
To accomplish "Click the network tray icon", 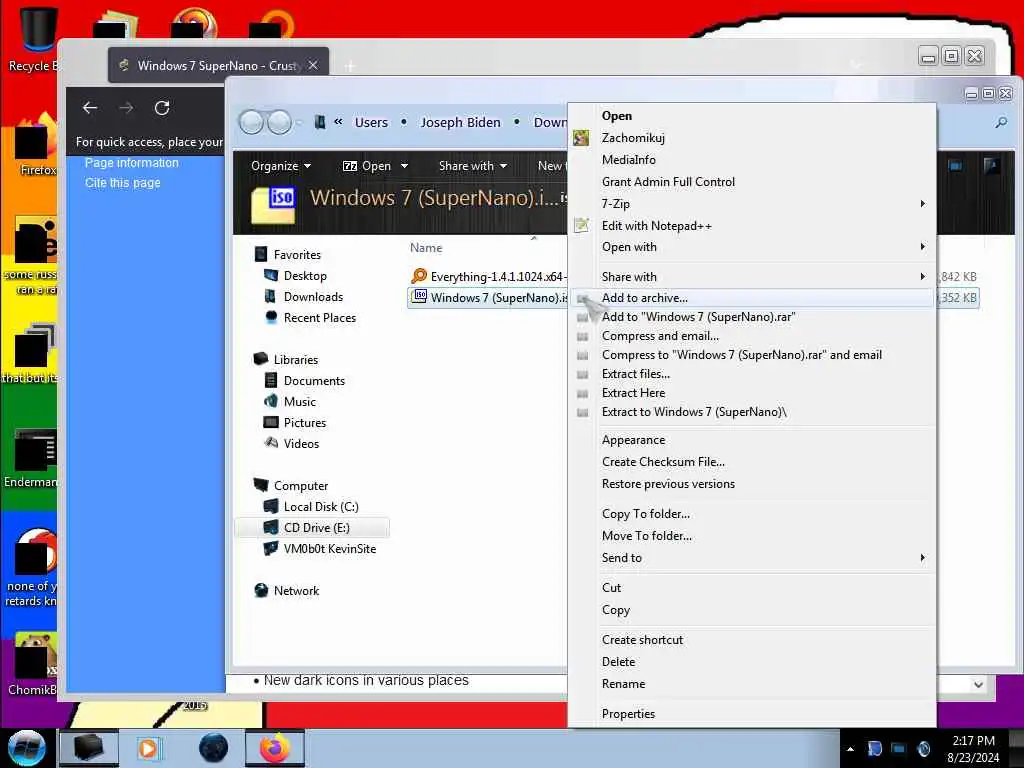I will pyautogui.click(x=899, y=748).
